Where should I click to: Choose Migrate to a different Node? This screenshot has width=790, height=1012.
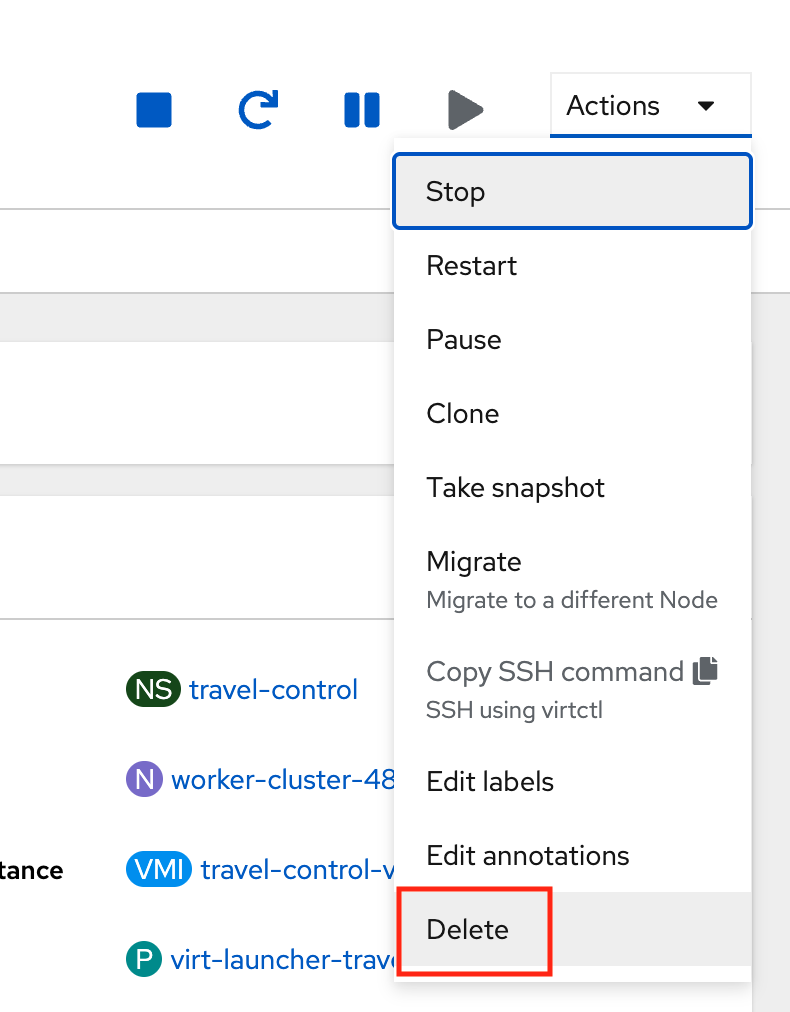572,580
